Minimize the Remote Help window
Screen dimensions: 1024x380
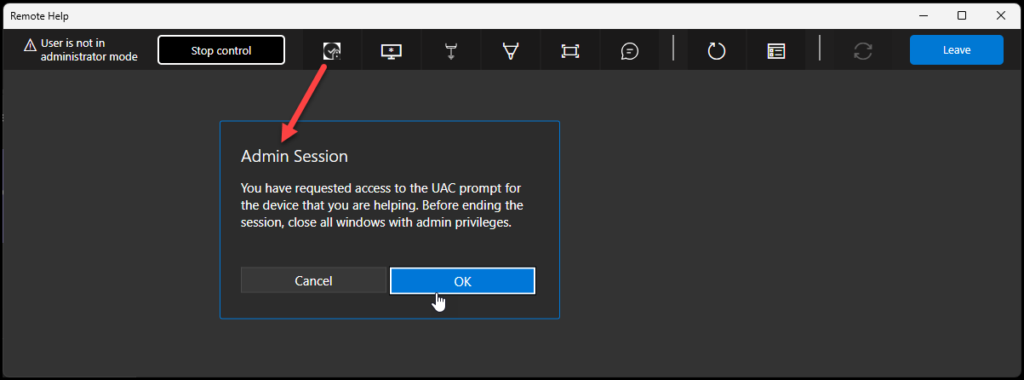pos(923,16)
